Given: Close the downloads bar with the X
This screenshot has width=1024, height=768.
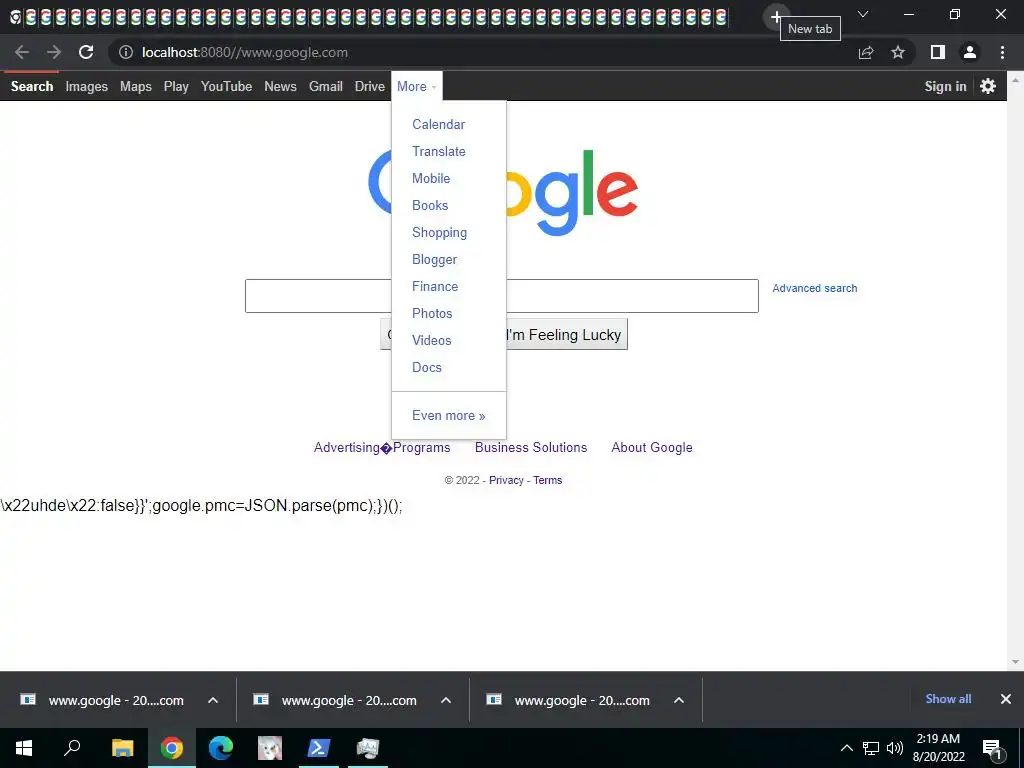Looking at the screenshot, I should click(1006, 699).
